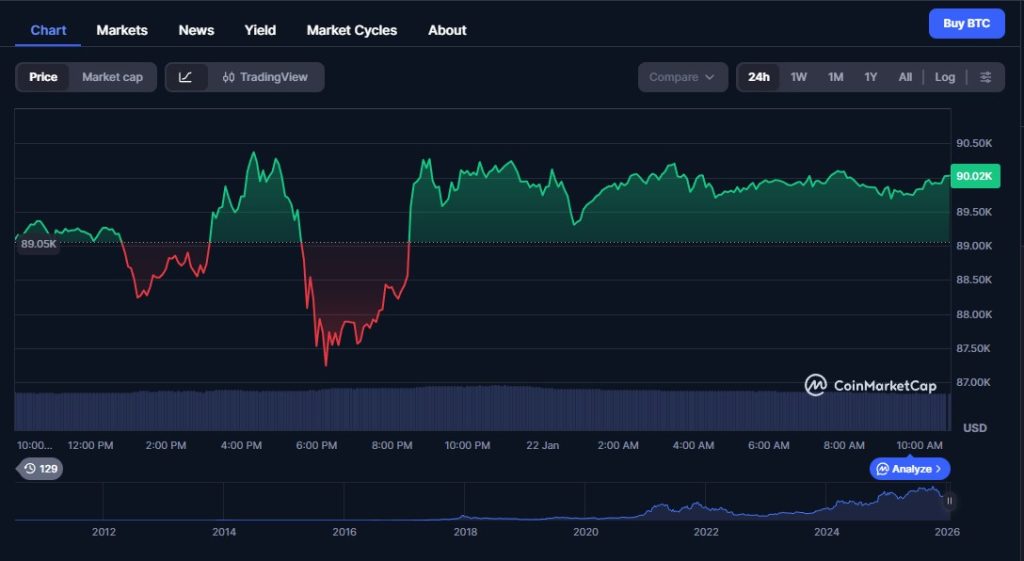Select the Price toggle option
The width and height of the screenshot is (1024, 561).
pyautogui.click(x=43, y=77)
